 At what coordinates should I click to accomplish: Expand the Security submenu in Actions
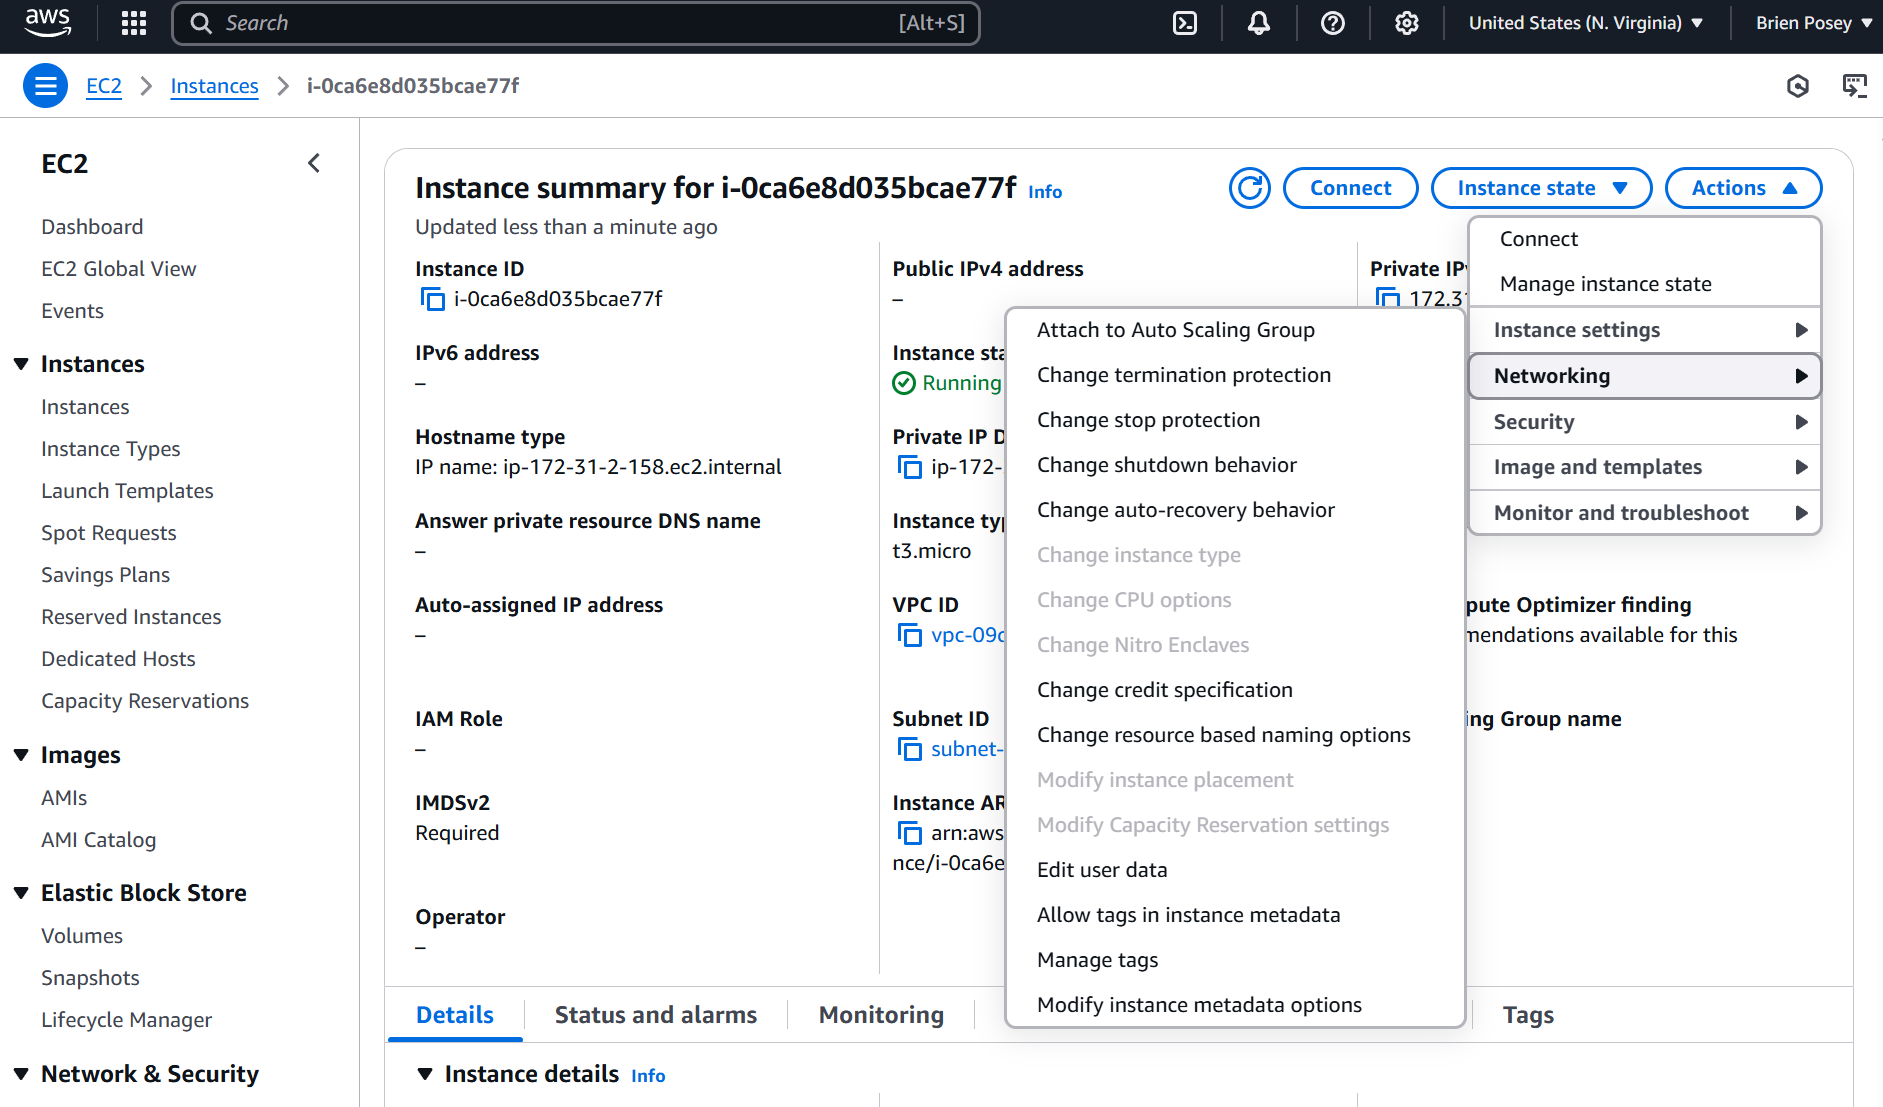pos(1644,422)
